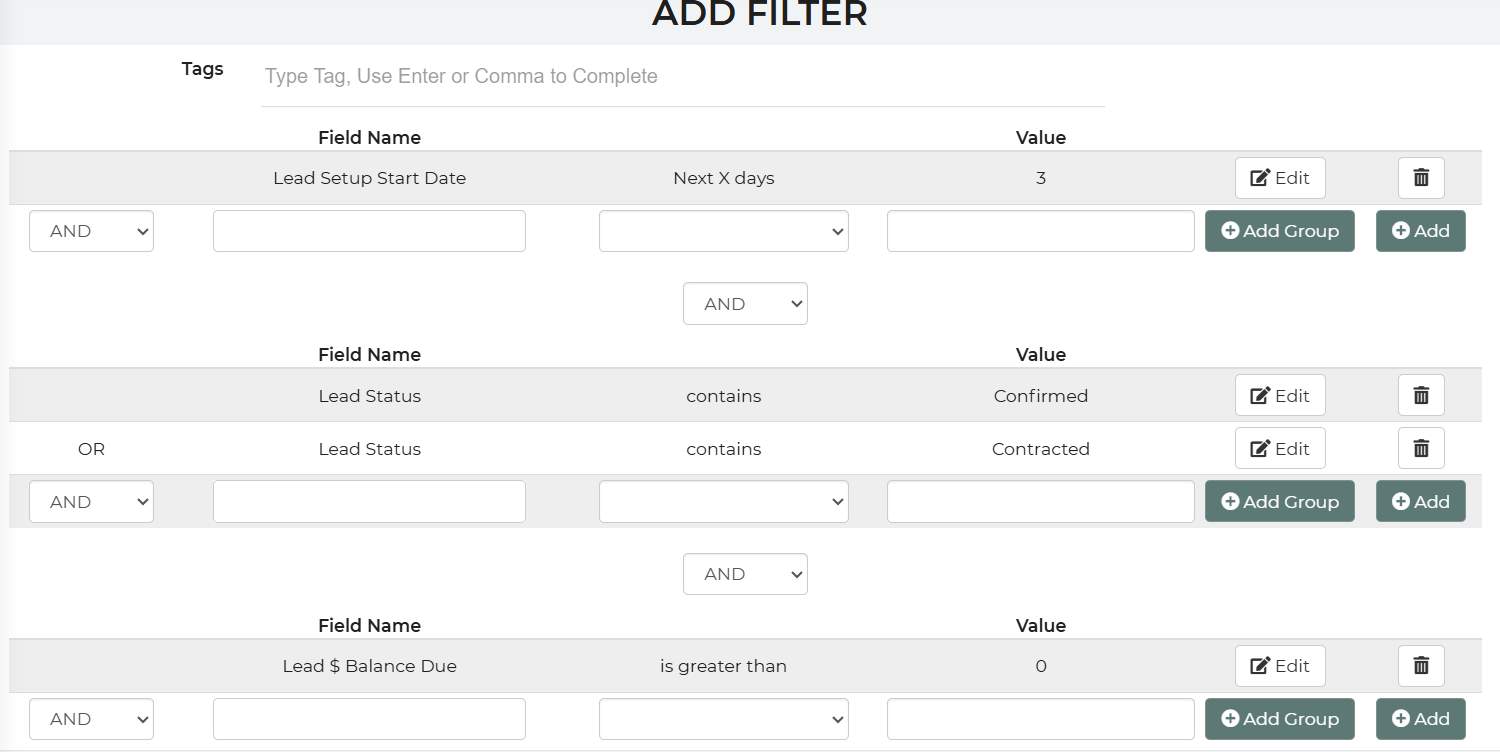This screenshot has height=752, width=1500.
Task: Focus the Tags input field
Action: click(683, 77)
